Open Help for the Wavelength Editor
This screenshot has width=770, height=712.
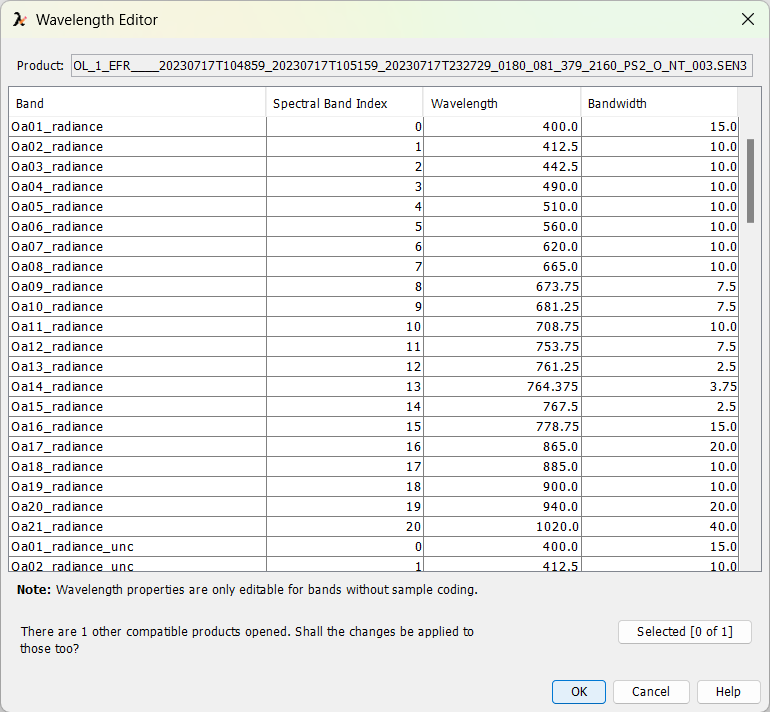pyautogui.click(x=728, y=692)
